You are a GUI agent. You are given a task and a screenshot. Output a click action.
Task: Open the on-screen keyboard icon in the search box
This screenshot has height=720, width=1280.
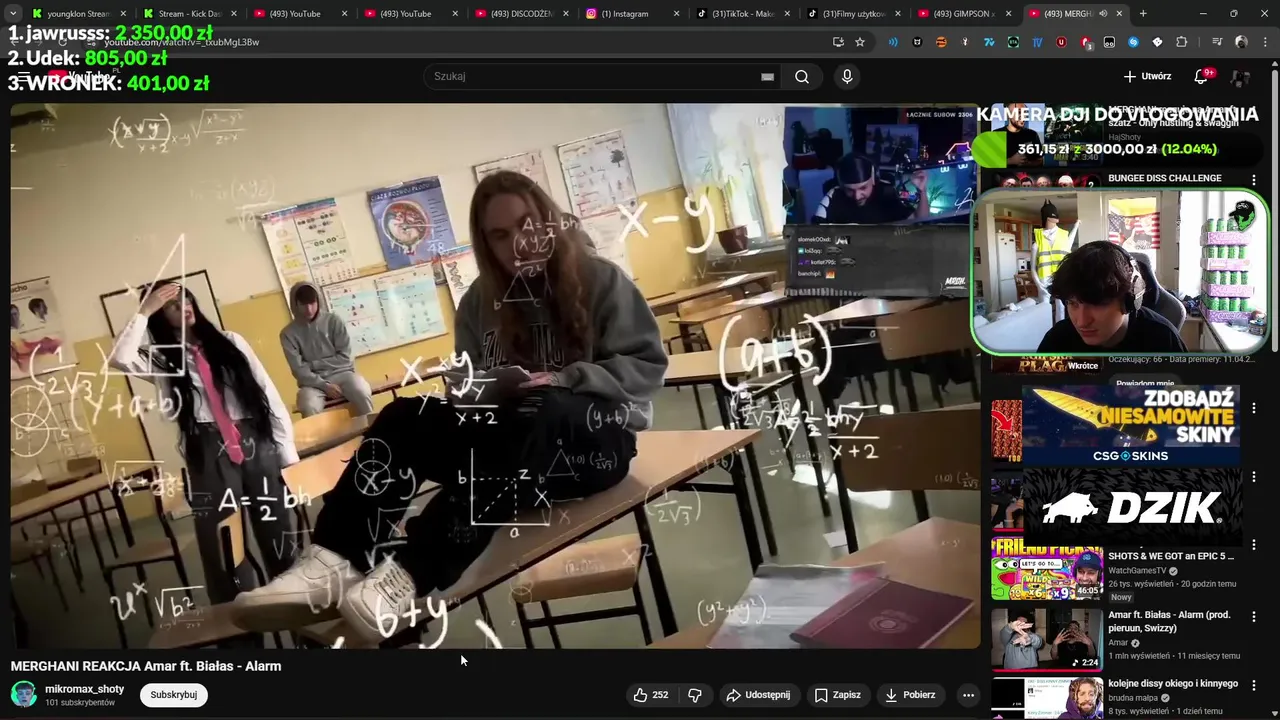pos(767,77)
